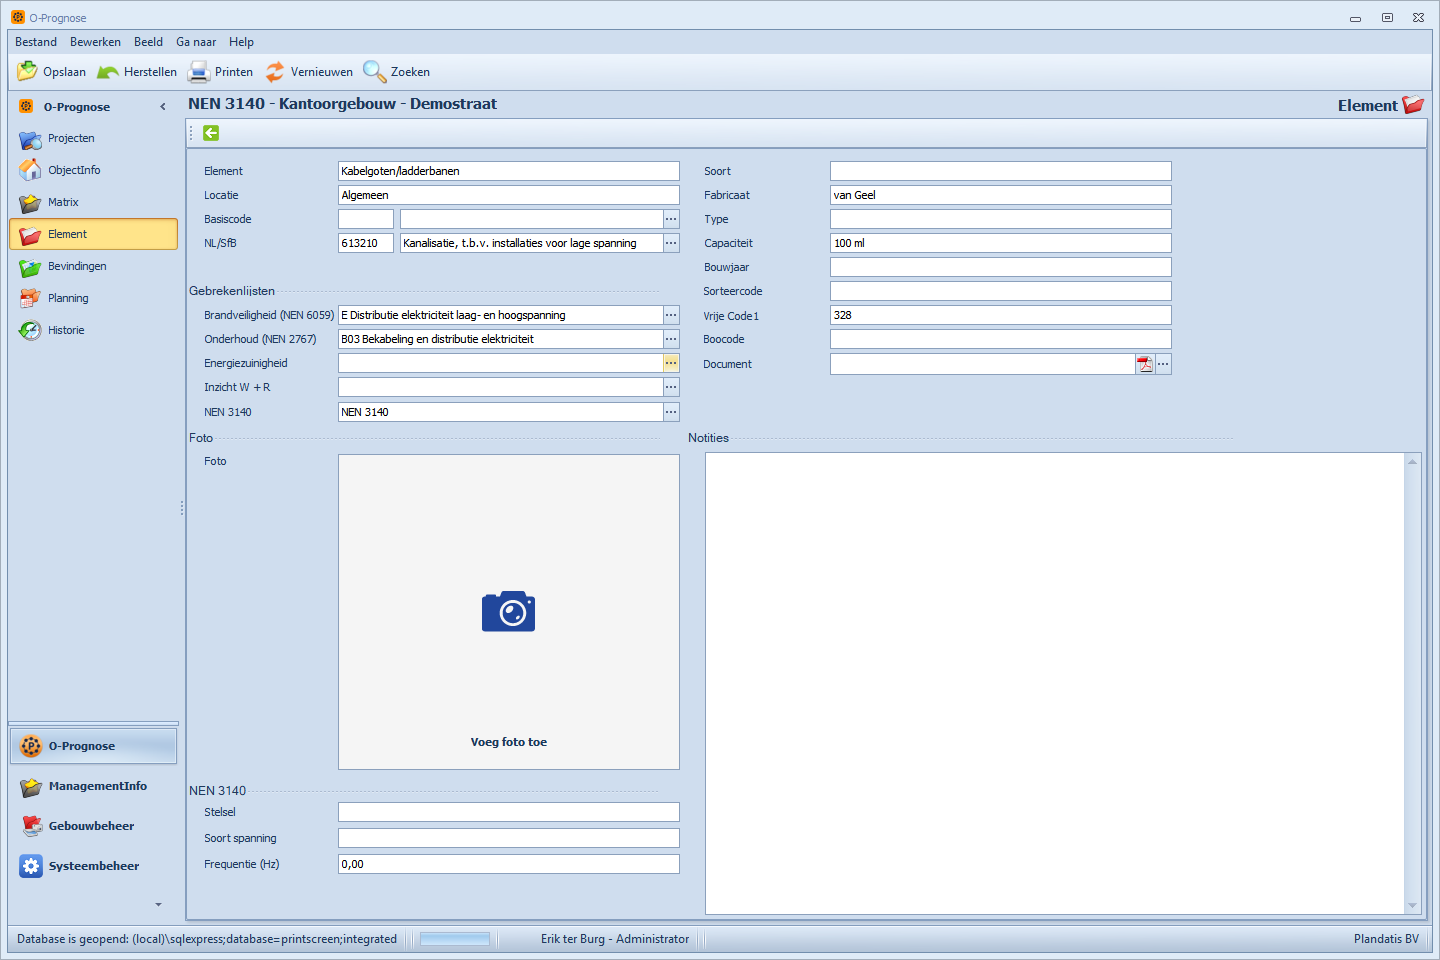Collapse the O-Prognose navigation panel
The height and width of the screenshot is (960, 1440).
(x=163, y=107)
